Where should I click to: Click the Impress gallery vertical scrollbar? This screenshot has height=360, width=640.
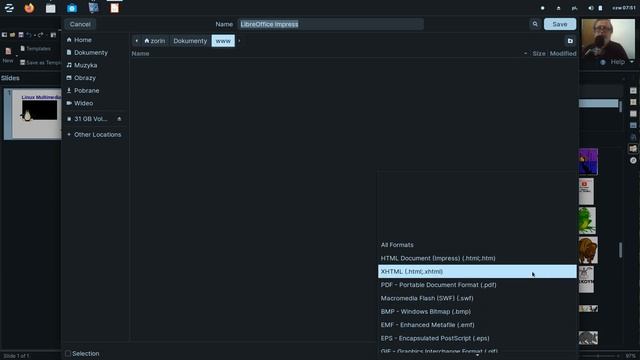[620, 250]
